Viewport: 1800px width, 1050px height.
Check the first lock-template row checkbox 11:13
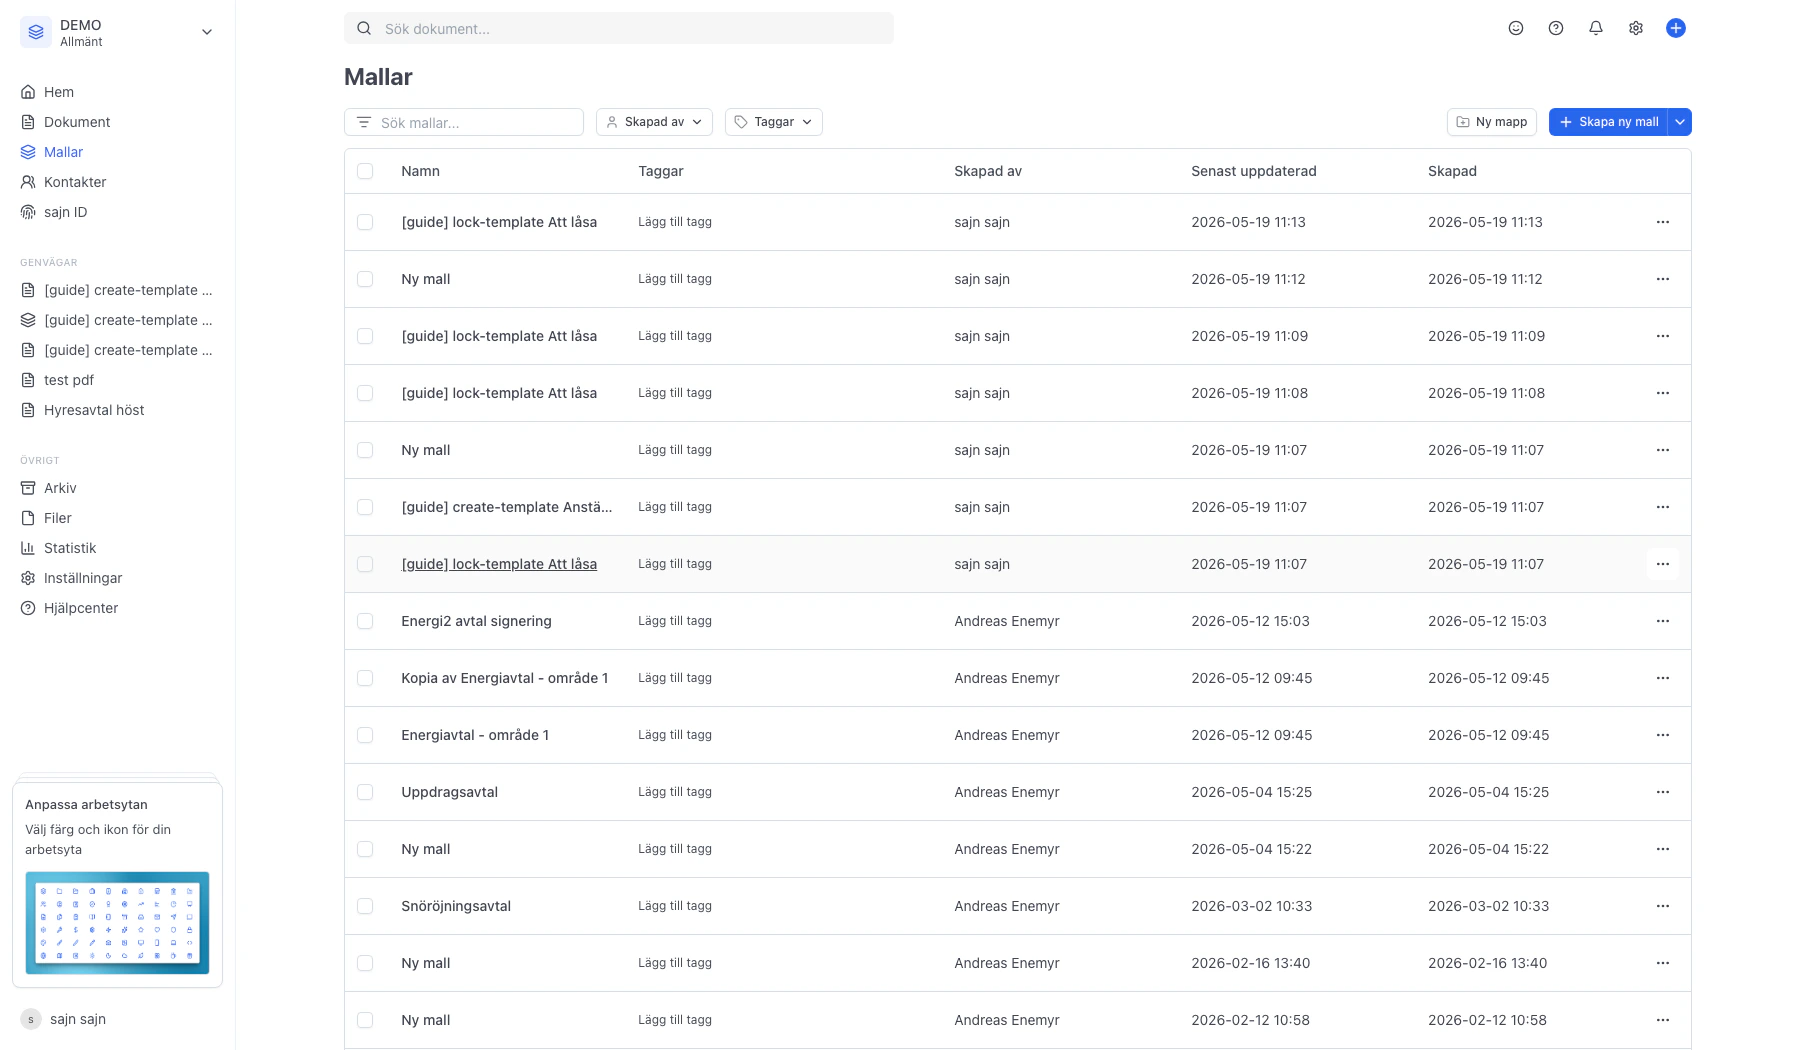click(365, 222)
